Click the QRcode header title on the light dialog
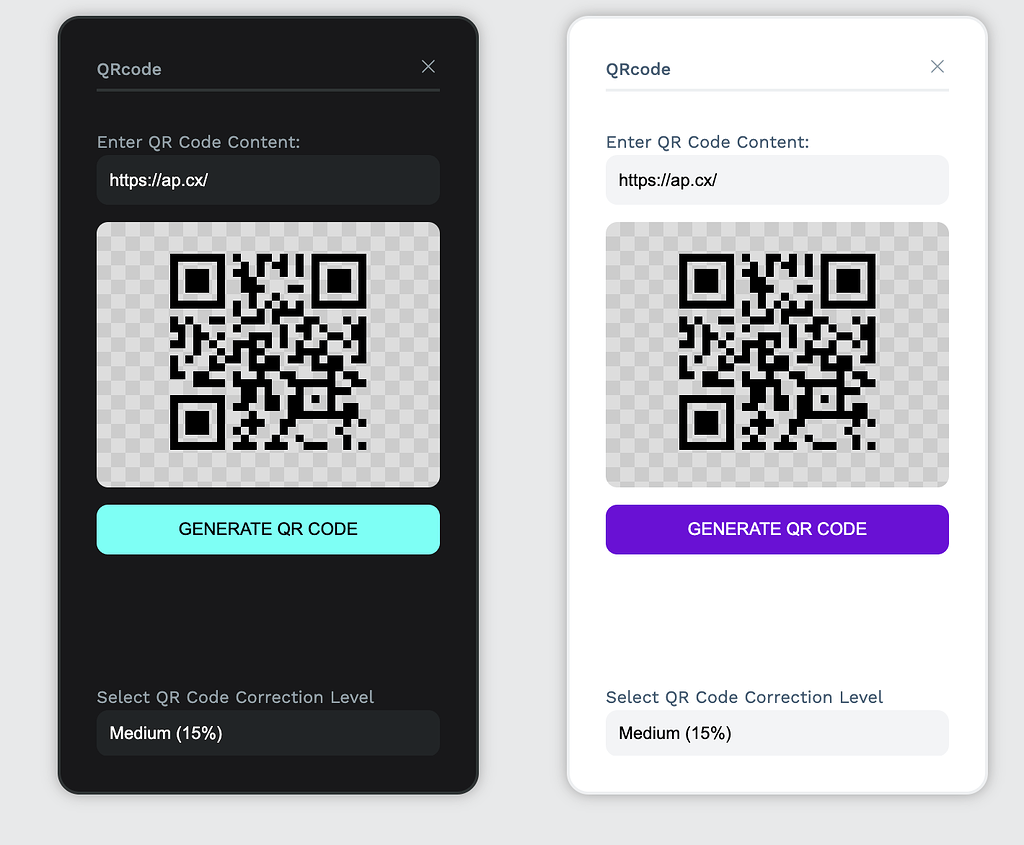The width and height of the screenshot is (1024, 845). [638, 70]
